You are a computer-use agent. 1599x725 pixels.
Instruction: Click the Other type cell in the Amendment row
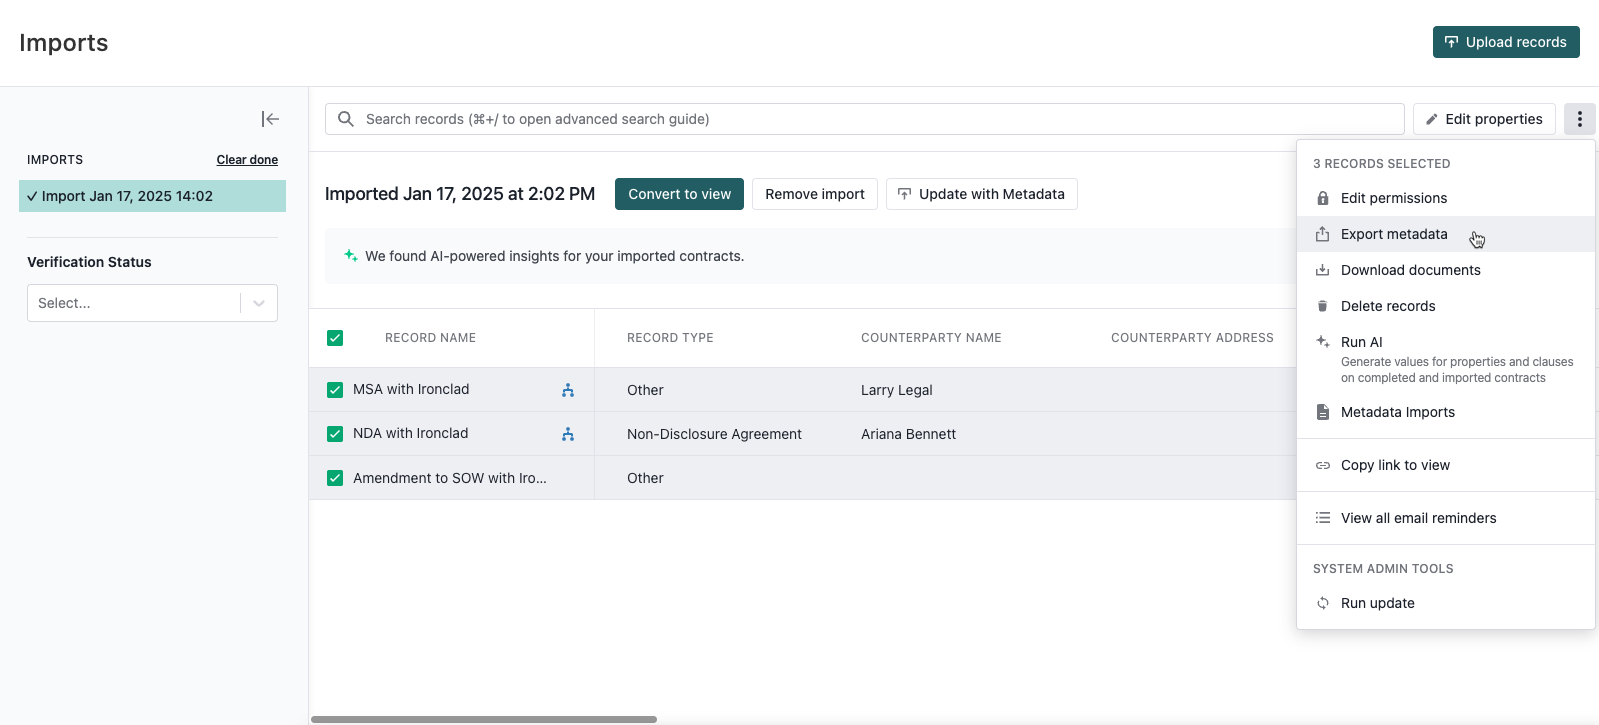pyautogui.click(x=645, y=478)
